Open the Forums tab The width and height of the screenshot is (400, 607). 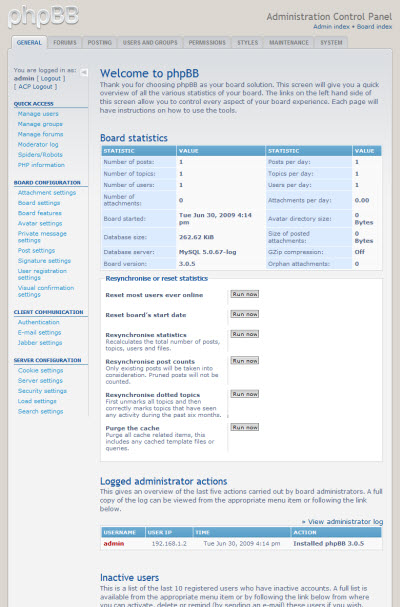(x=65, y=43)
